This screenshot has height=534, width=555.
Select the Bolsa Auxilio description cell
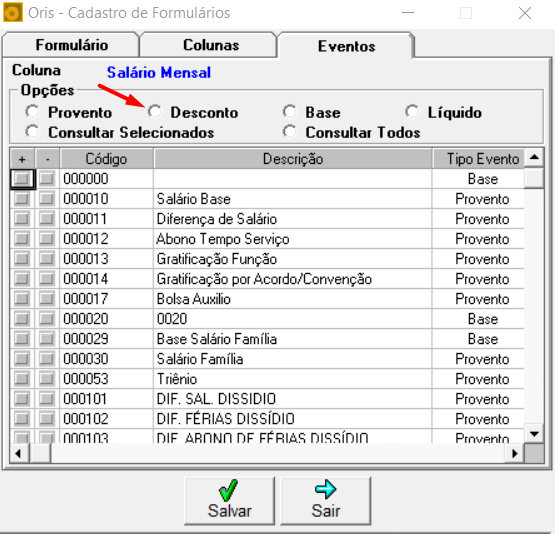pyautogui.click(x=293, y=299)
